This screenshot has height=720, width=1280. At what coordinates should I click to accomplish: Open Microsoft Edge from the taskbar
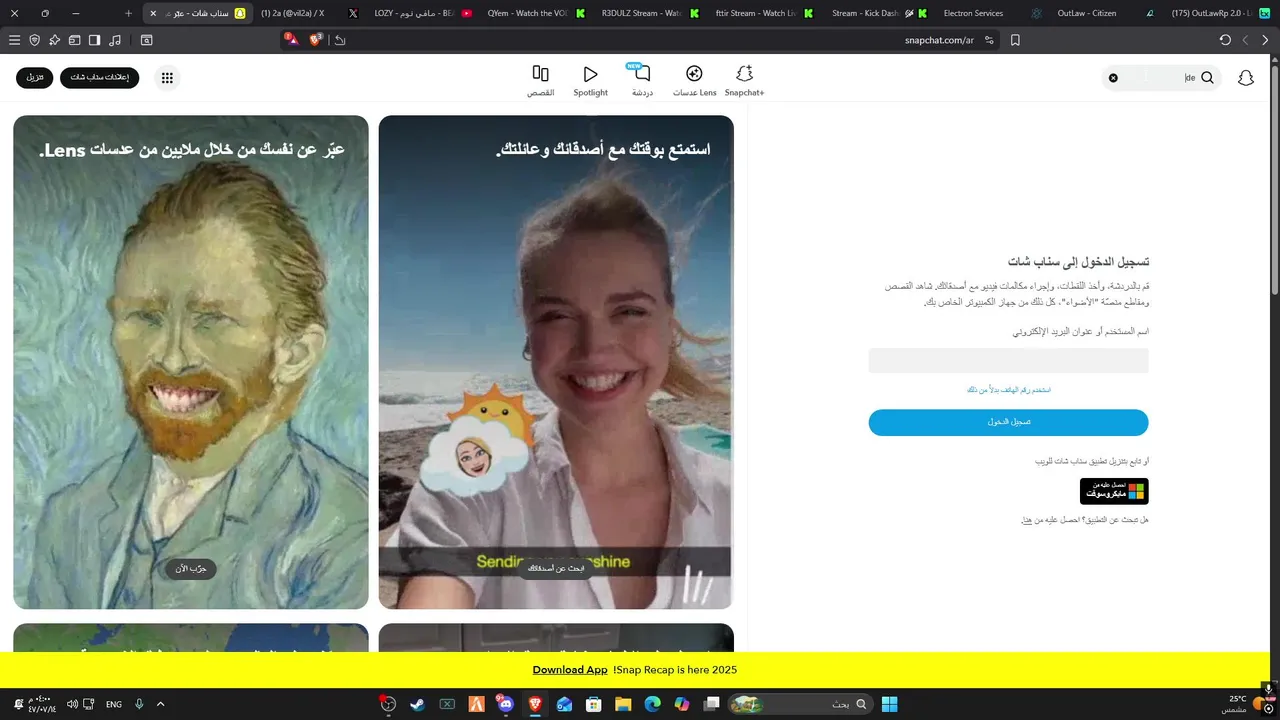click(x=652, y=704)
